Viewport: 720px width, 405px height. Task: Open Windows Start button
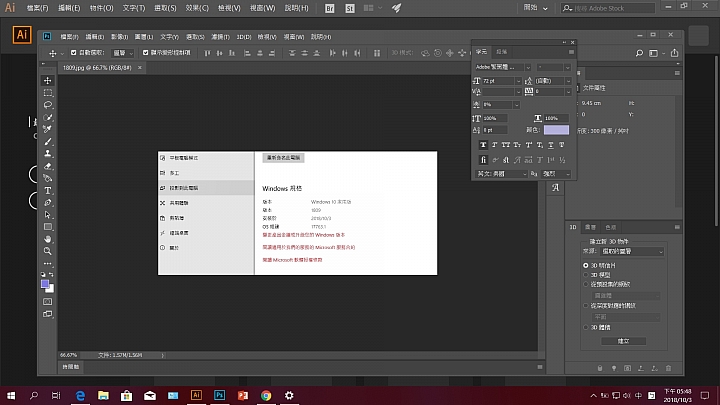pos(11,395)
